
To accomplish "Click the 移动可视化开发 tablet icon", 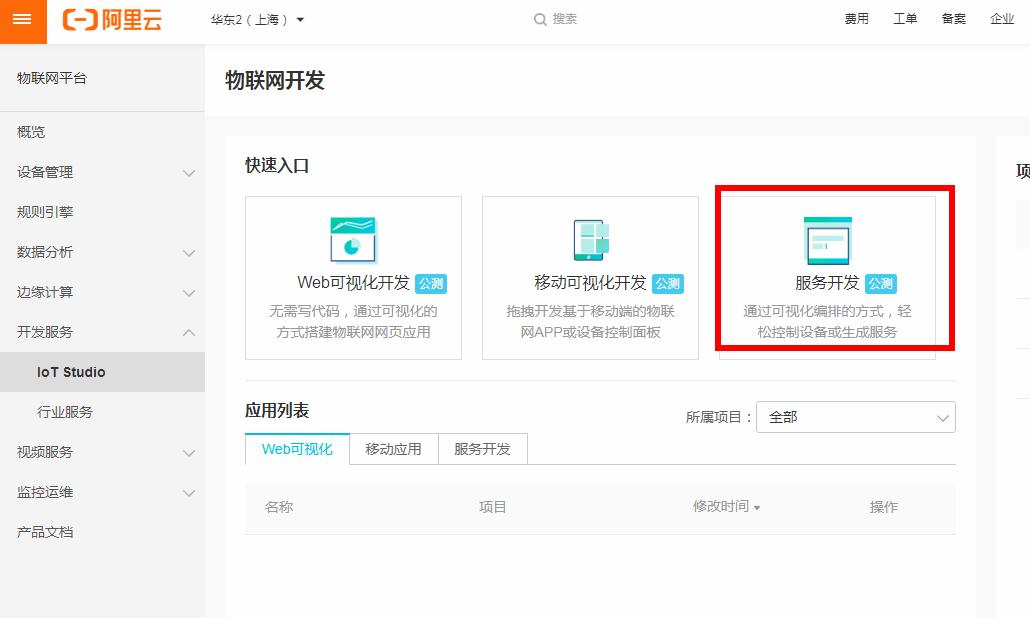I will click(x=591, y=240).
